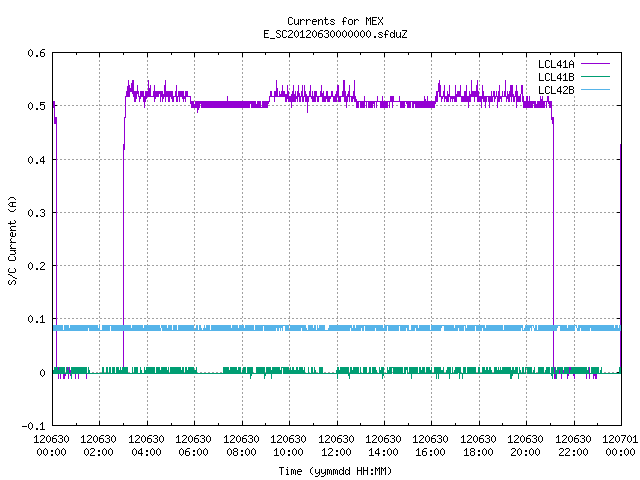Image resolution: width=640 pixels, height=480 pixels.
Task: Click the '120630 02:00' x-axis tick label
Action: 98,446
